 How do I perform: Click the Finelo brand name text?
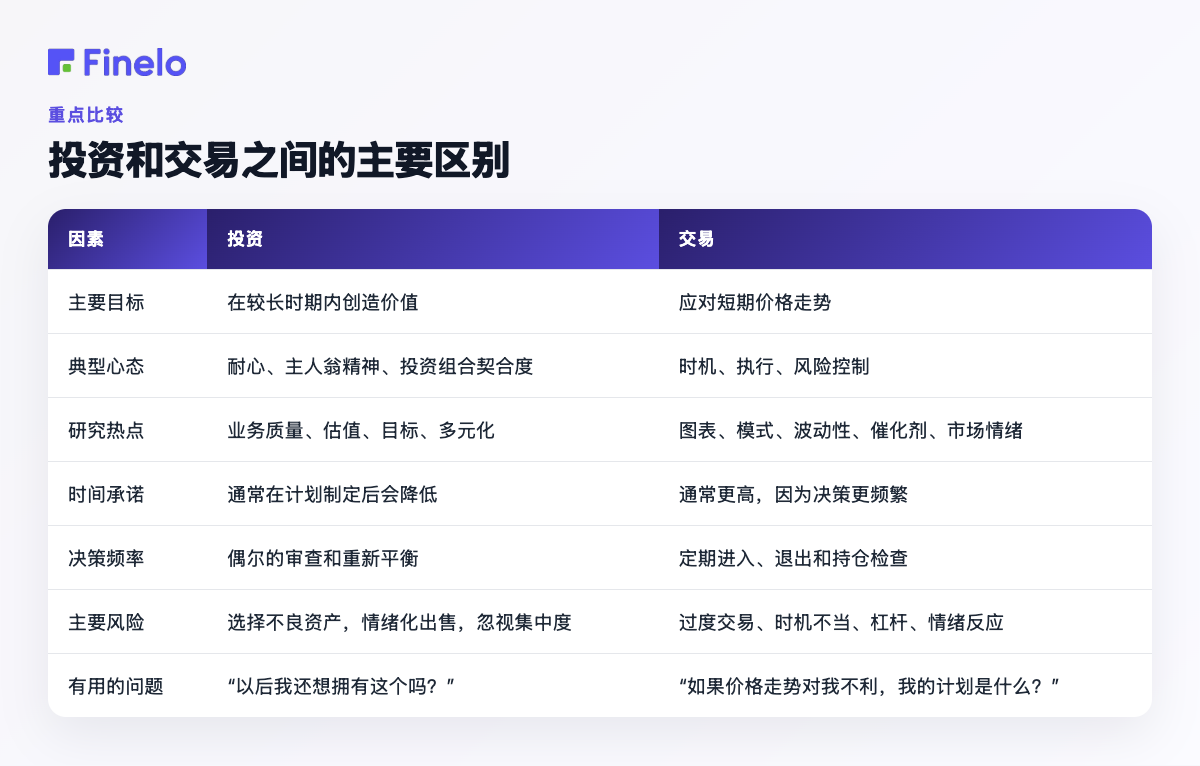pos(135,62)
